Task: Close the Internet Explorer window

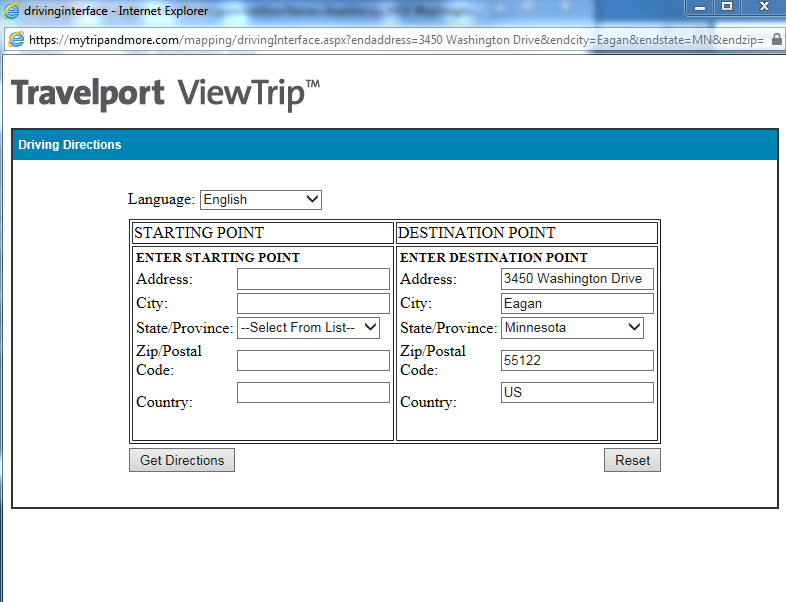Action: 764,8
